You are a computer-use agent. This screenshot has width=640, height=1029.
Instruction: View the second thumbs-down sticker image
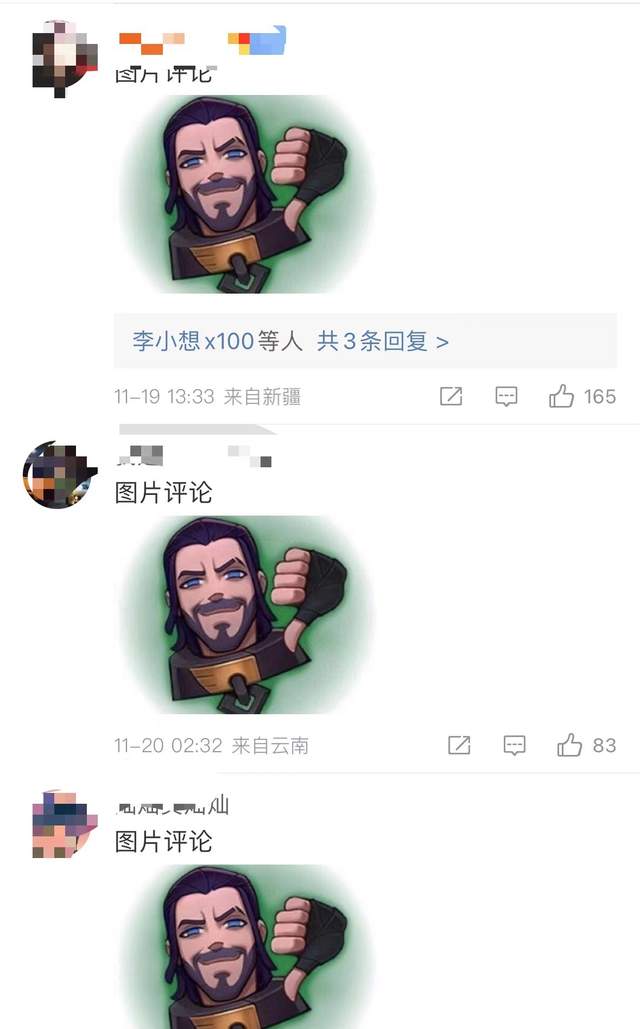click(245, 615)
